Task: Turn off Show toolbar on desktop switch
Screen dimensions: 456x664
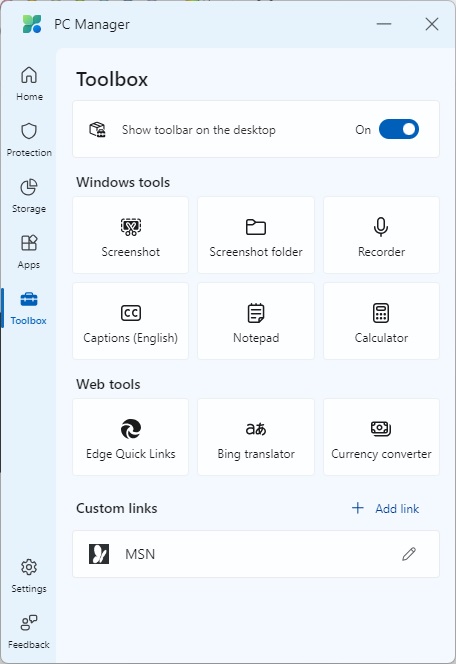Action: point(398,129)
